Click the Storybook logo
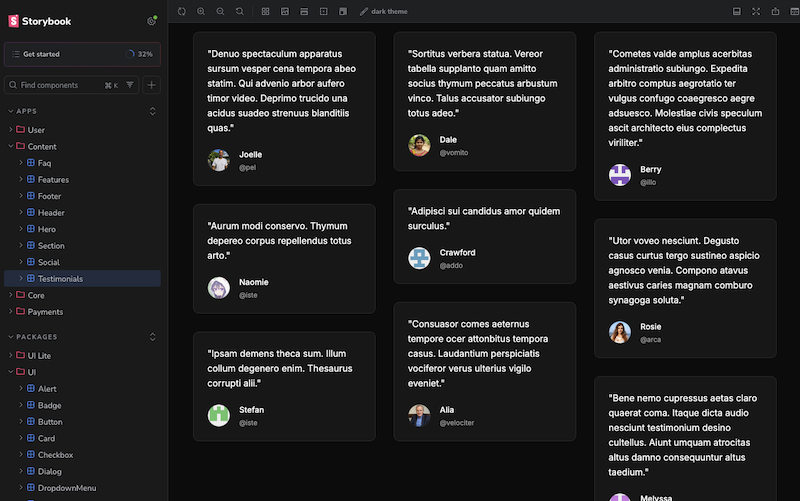Screen dimensions: 800x501 click(40, 21)
